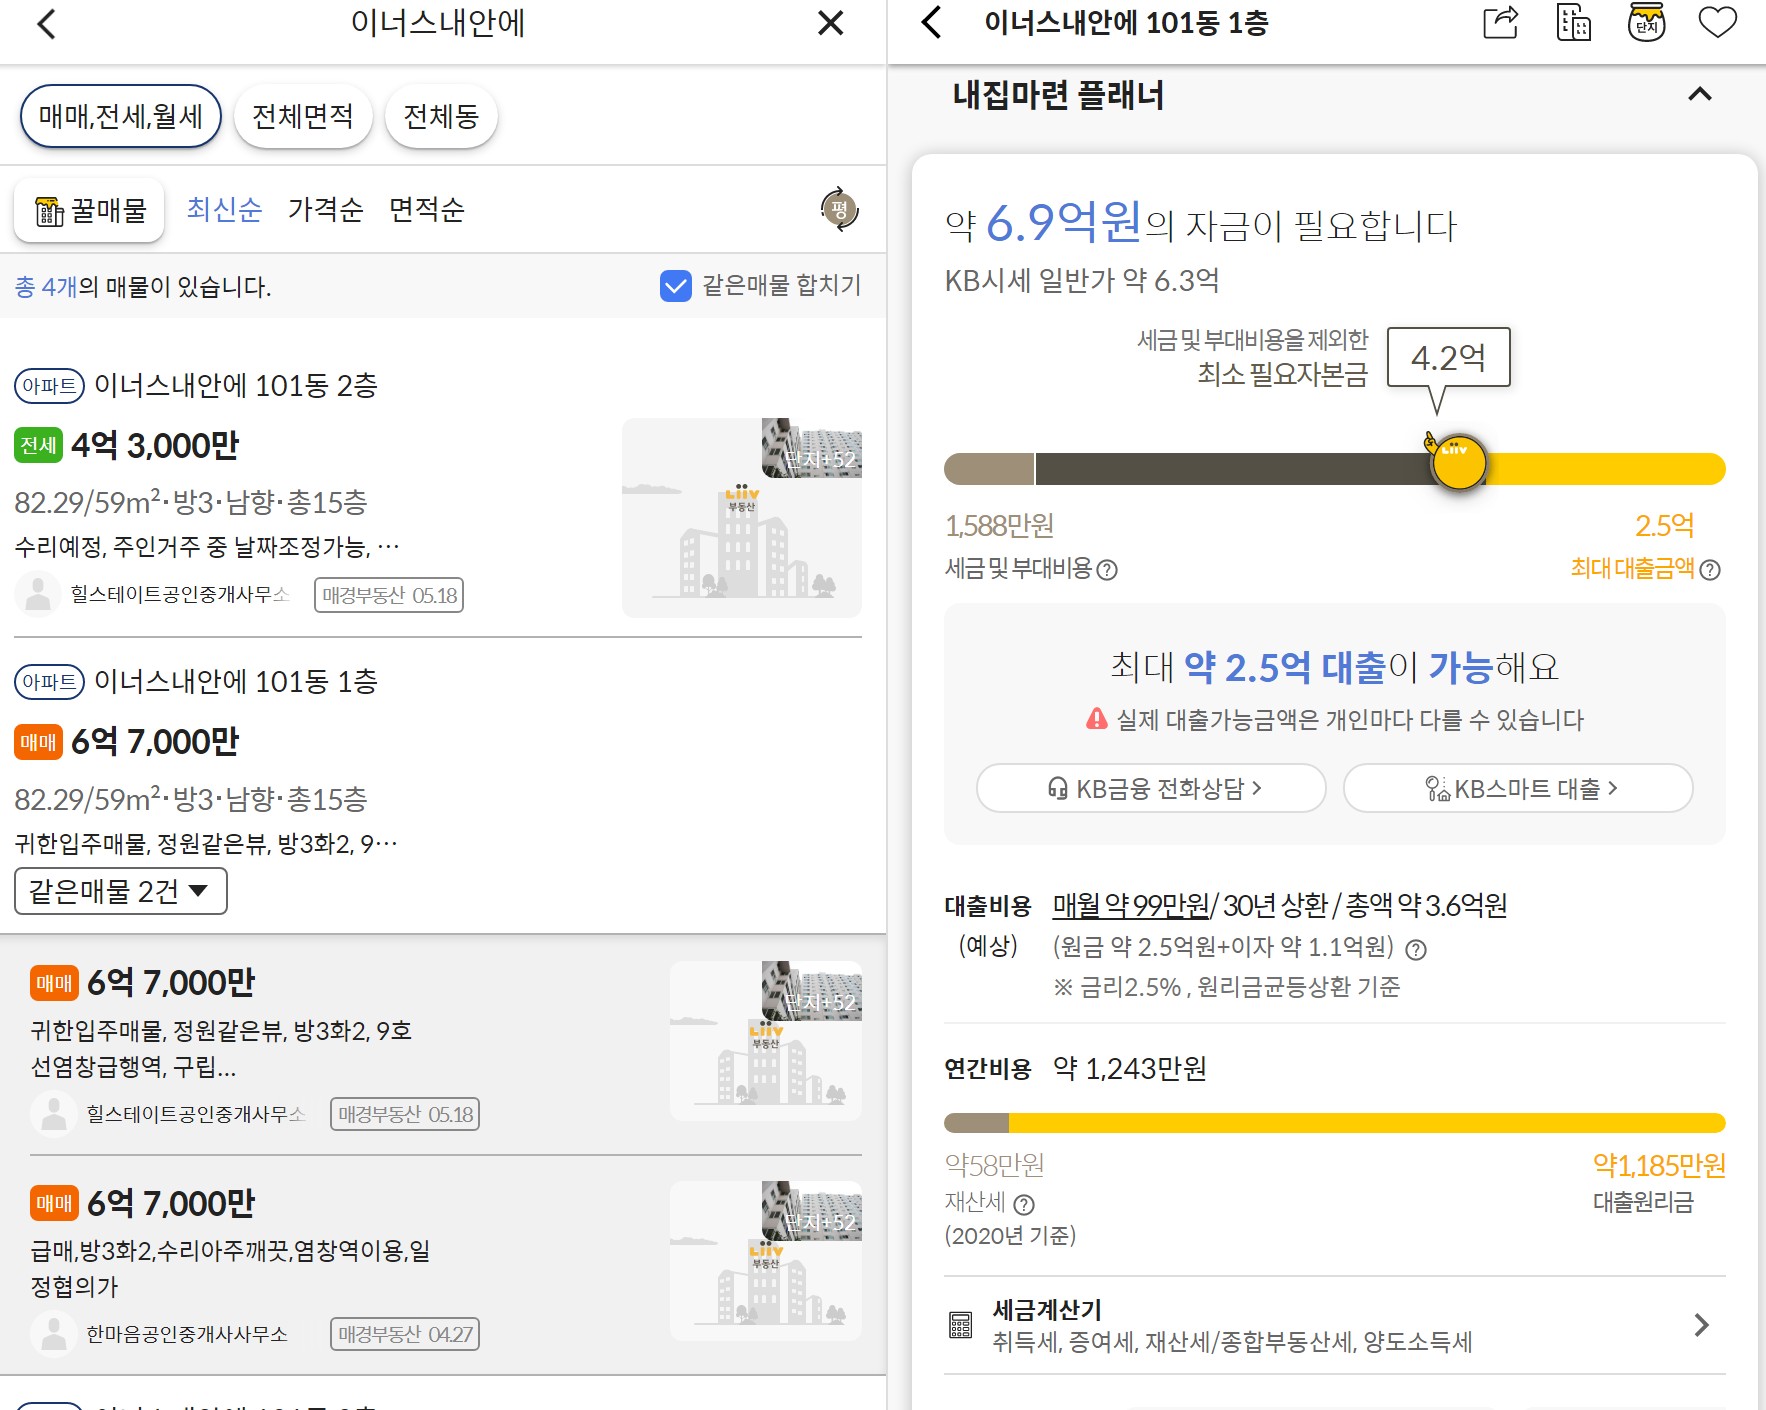Click 매경부동산 05.18 tag on 전세 listing
Screen dimensions: 1766x1410
[x=389, y=595]
